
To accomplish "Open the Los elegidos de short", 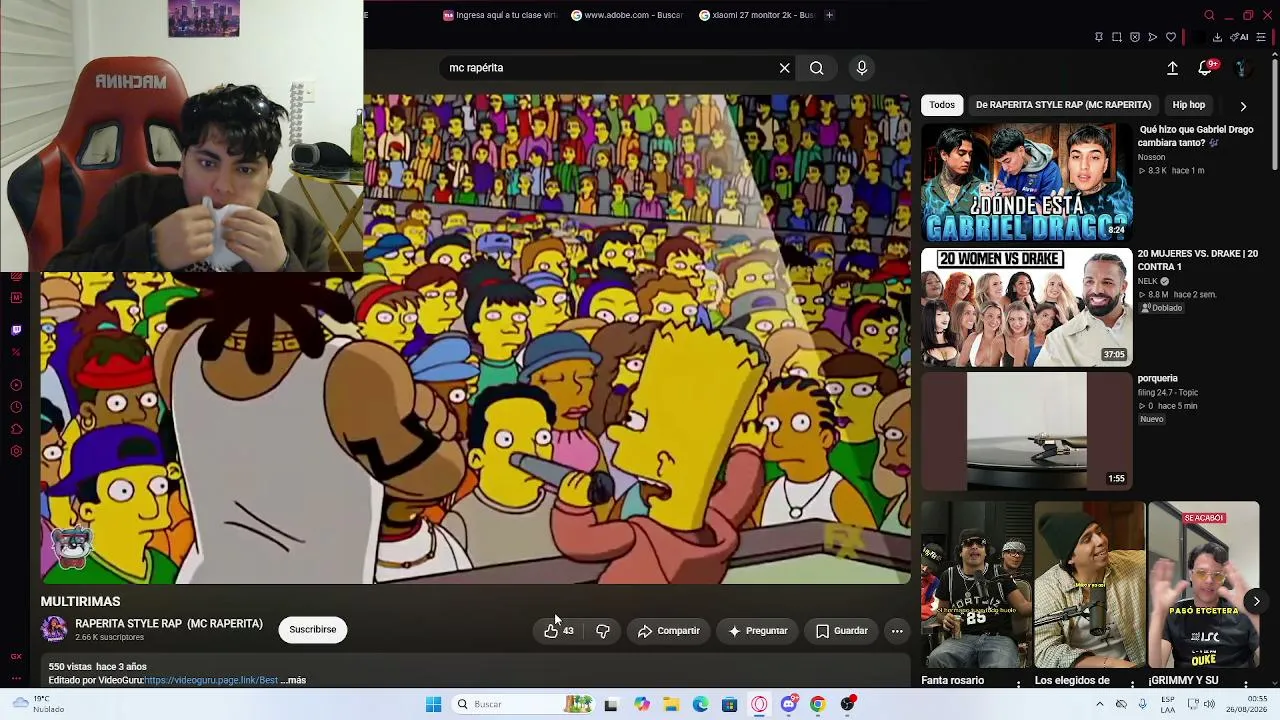I will tap(1089, 585).
